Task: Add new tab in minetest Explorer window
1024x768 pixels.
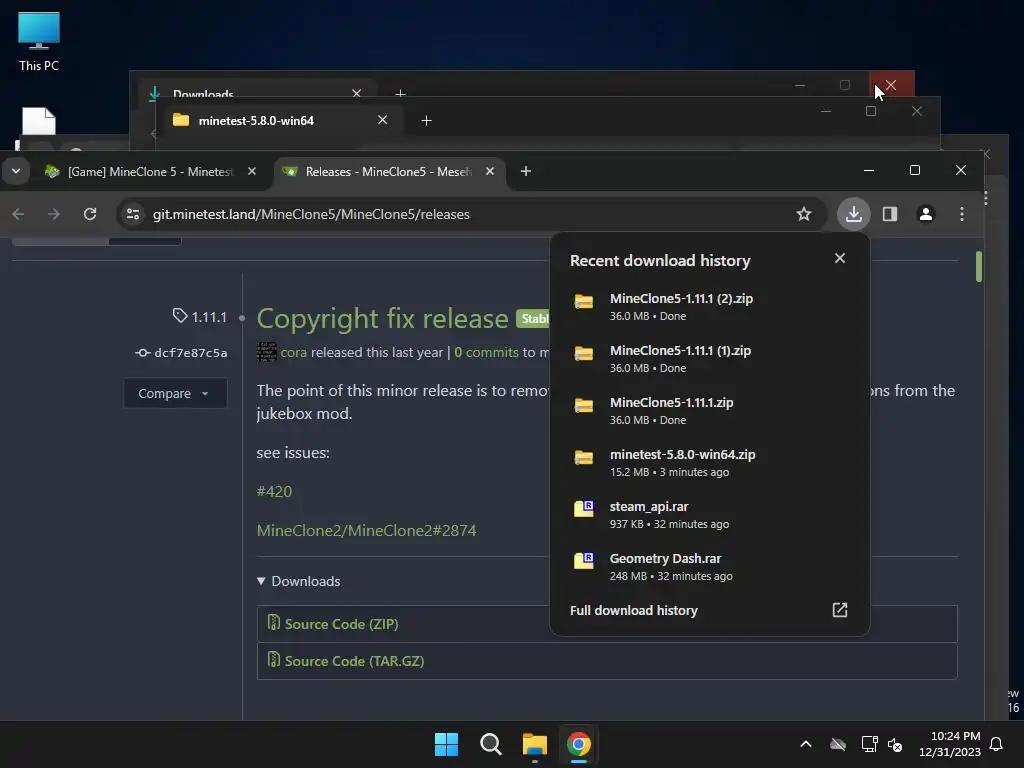Action: coord(426,121)
